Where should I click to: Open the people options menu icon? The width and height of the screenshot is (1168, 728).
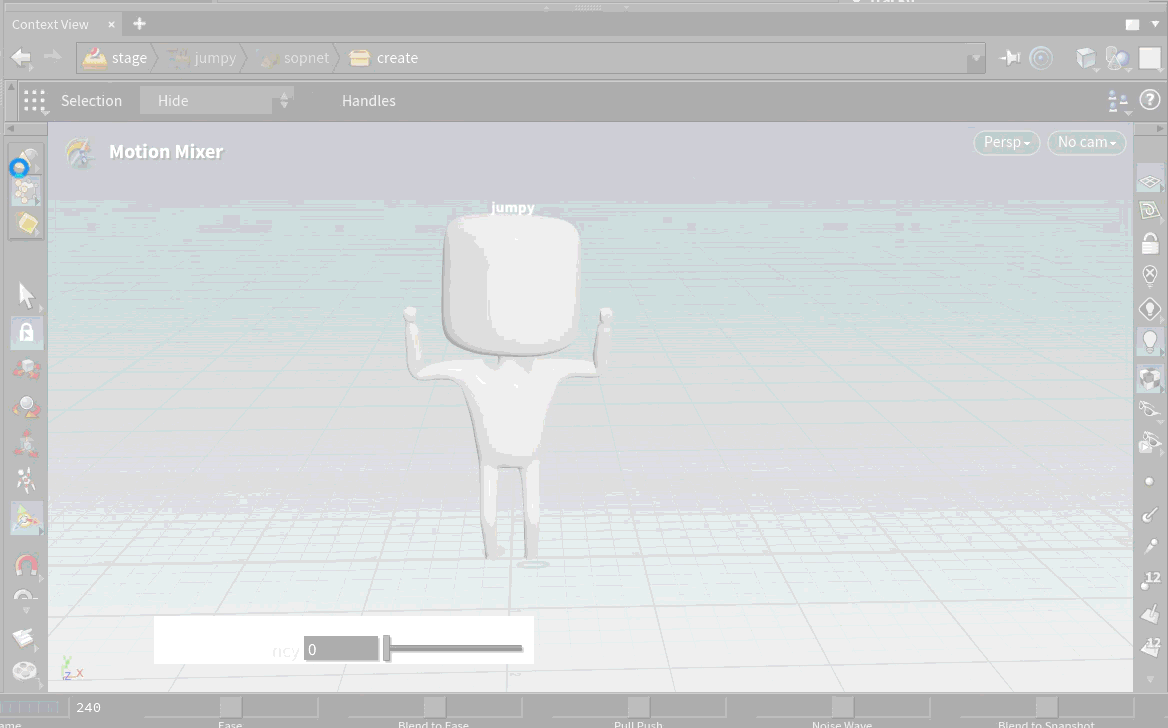click(1118, 101)
